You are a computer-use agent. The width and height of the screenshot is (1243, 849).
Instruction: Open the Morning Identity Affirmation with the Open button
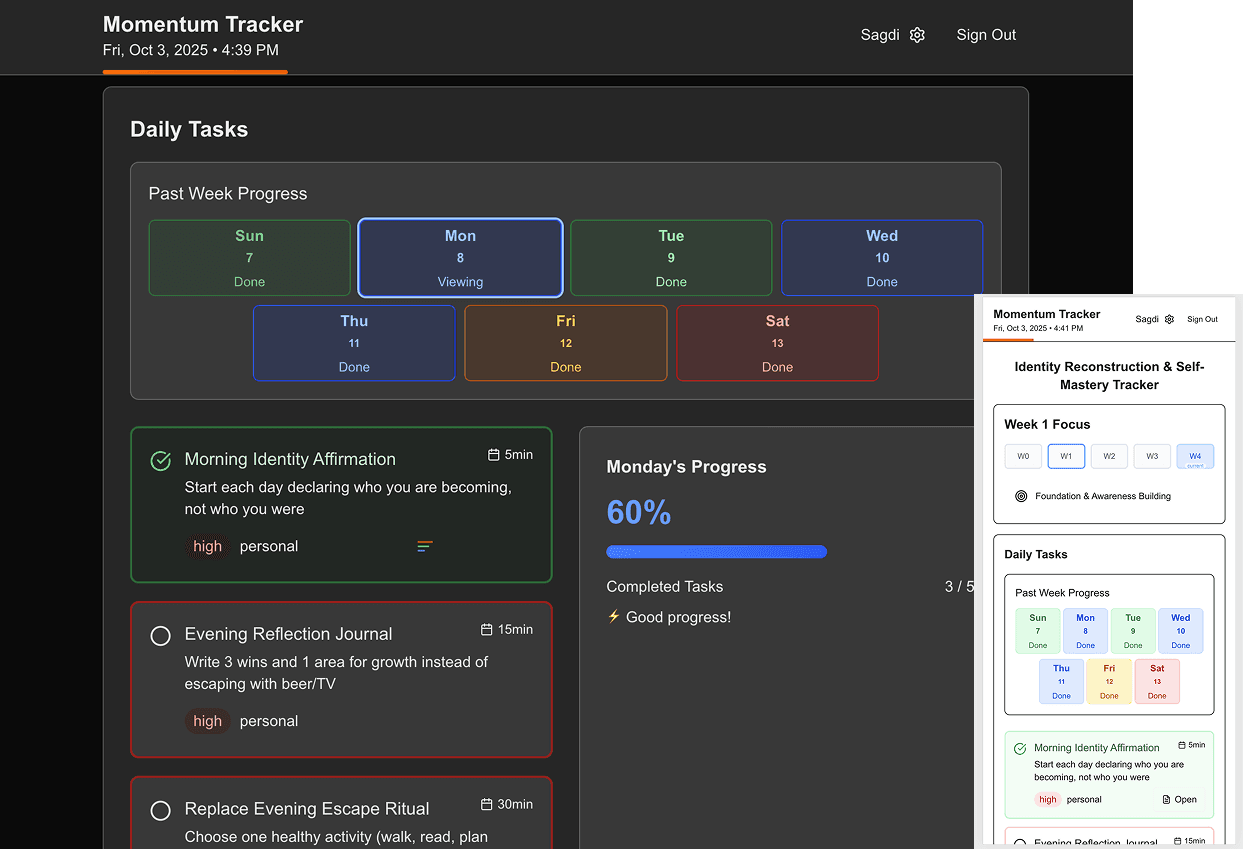1180,800
